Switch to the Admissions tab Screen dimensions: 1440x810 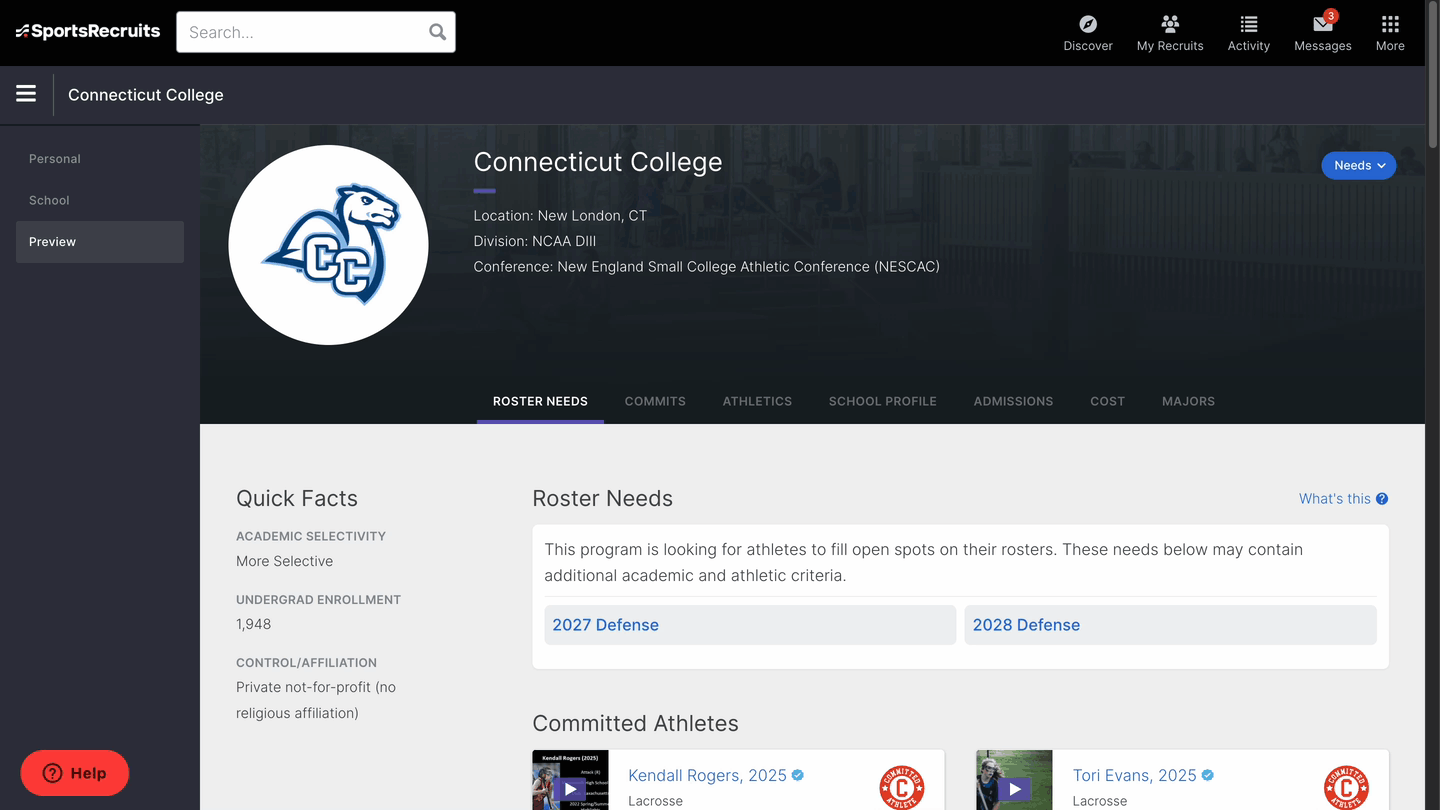point(1013,401)
